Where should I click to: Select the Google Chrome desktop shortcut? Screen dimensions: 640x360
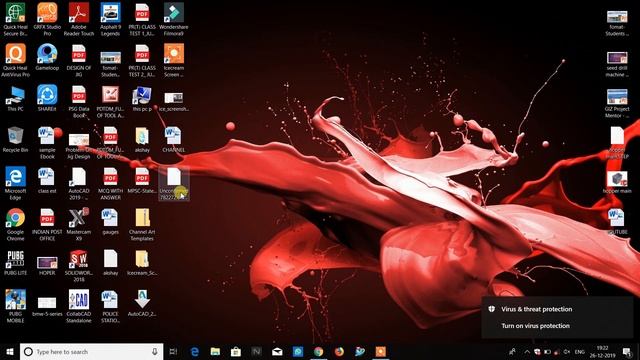point(16,224)
